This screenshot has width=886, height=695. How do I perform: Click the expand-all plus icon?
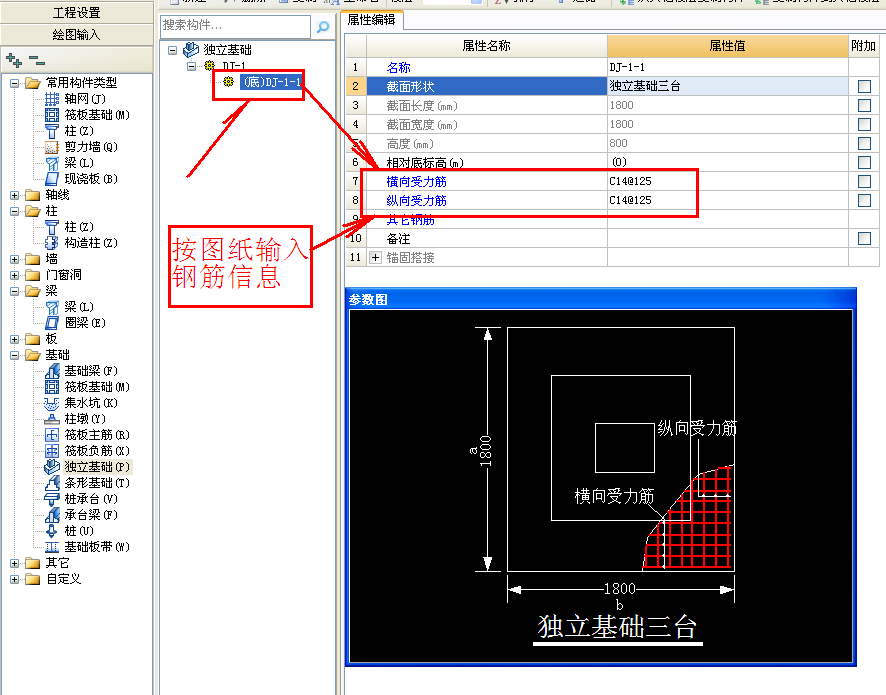(14, 59)
